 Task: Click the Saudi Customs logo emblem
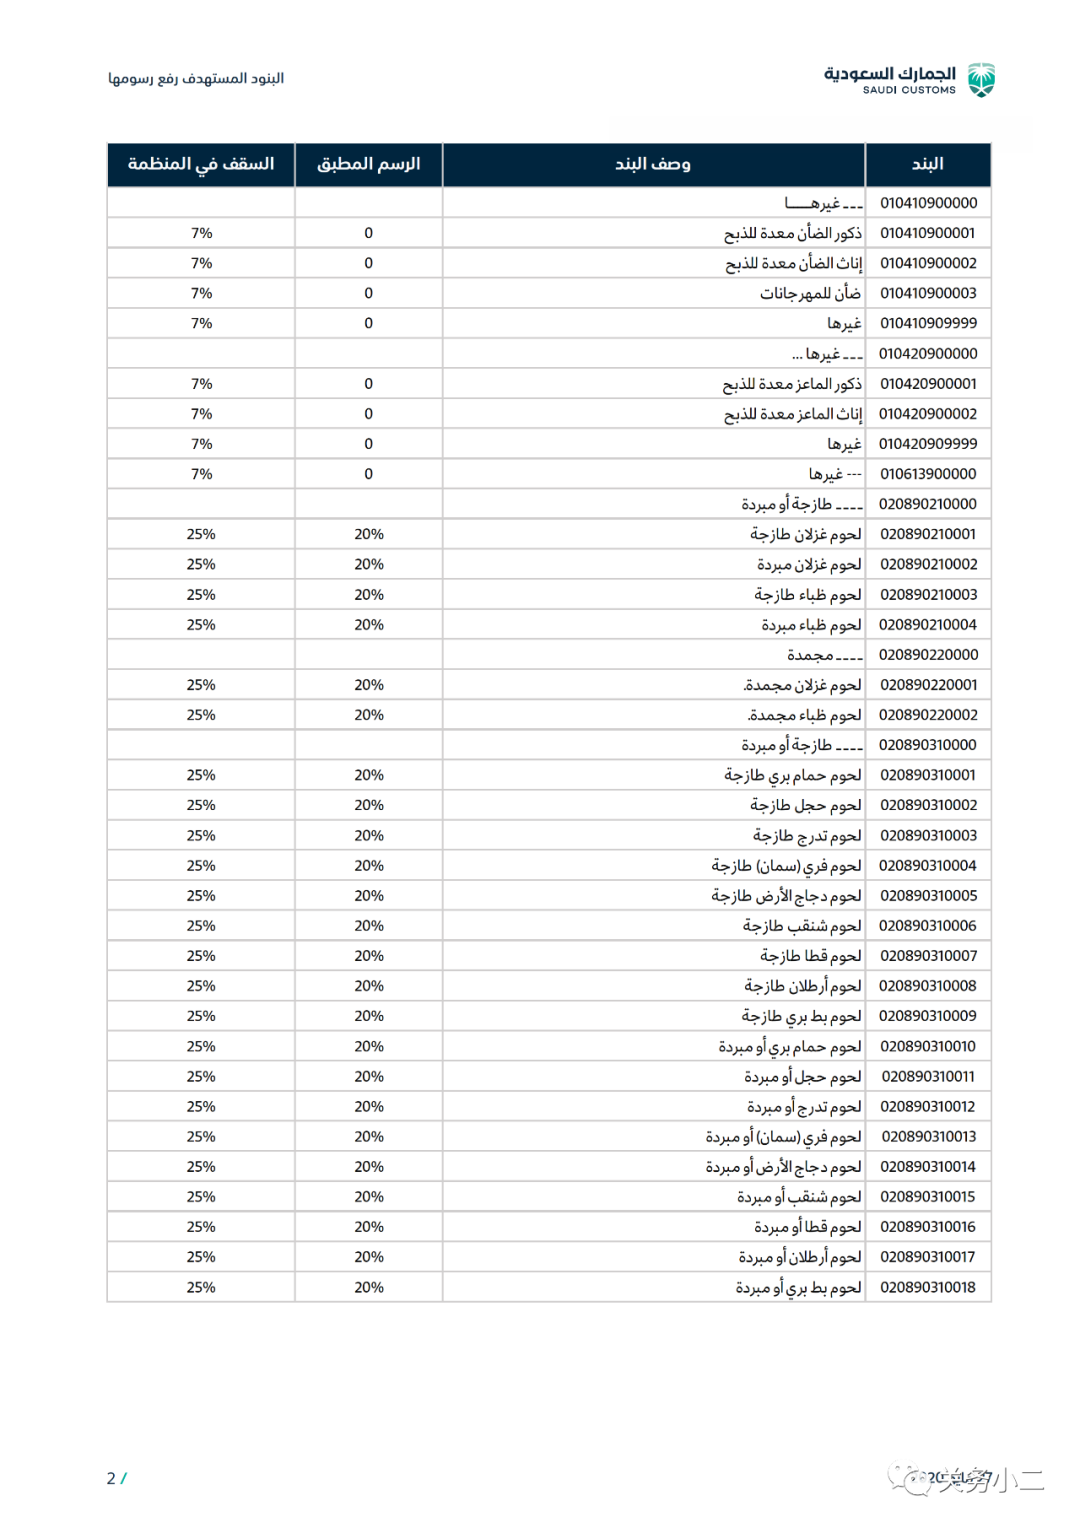coord(982,79)
